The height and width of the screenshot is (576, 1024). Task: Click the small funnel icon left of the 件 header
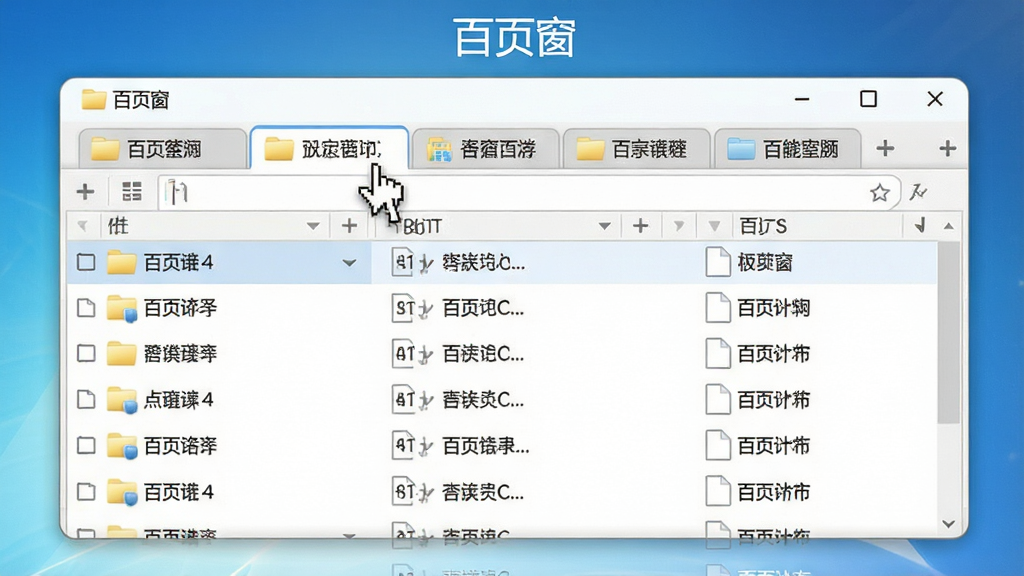[82, 226]
